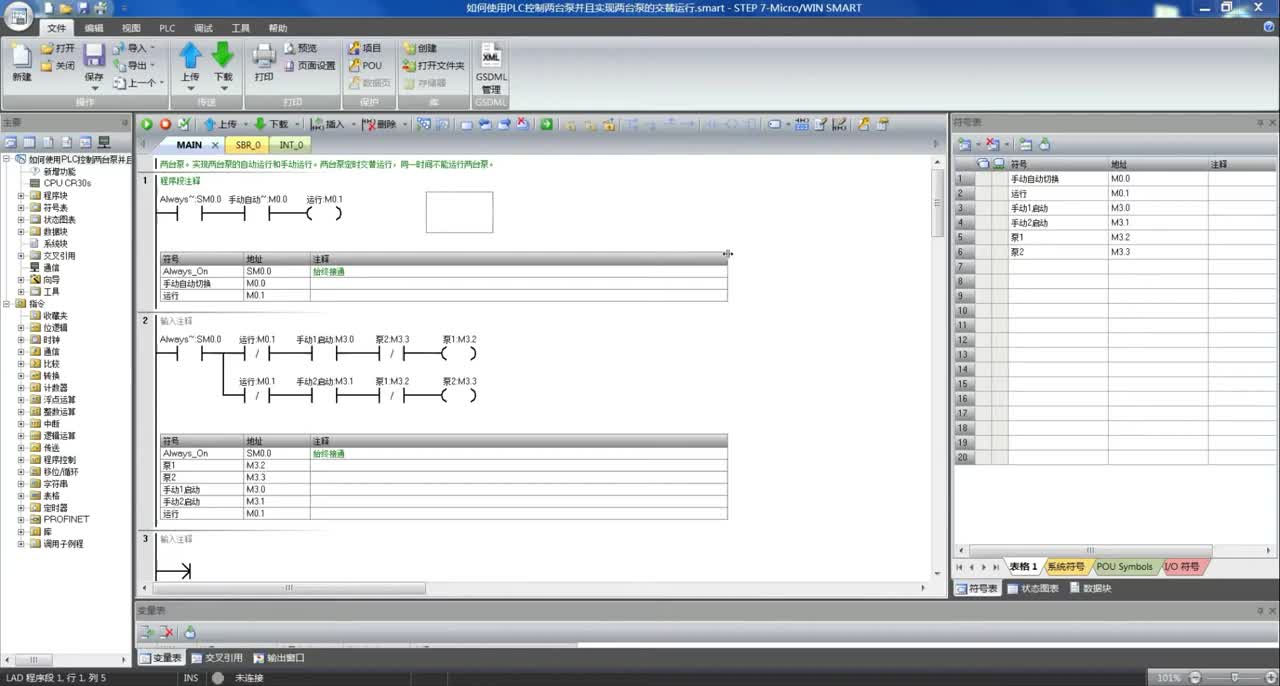Image resolution: width=1280 pixels, height=686 pixels.
Task: Open 项目 project protection
Action: 365,48
